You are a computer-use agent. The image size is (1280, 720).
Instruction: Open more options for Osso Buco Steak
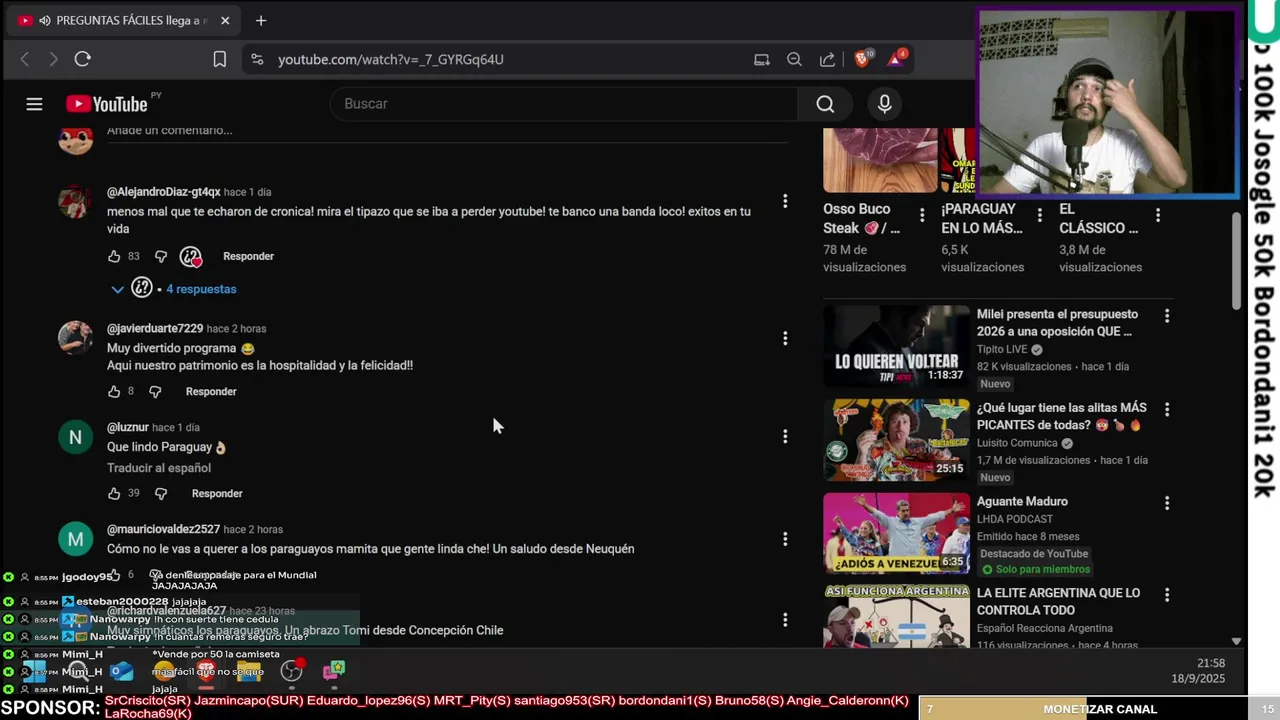[x=922, y=215]
